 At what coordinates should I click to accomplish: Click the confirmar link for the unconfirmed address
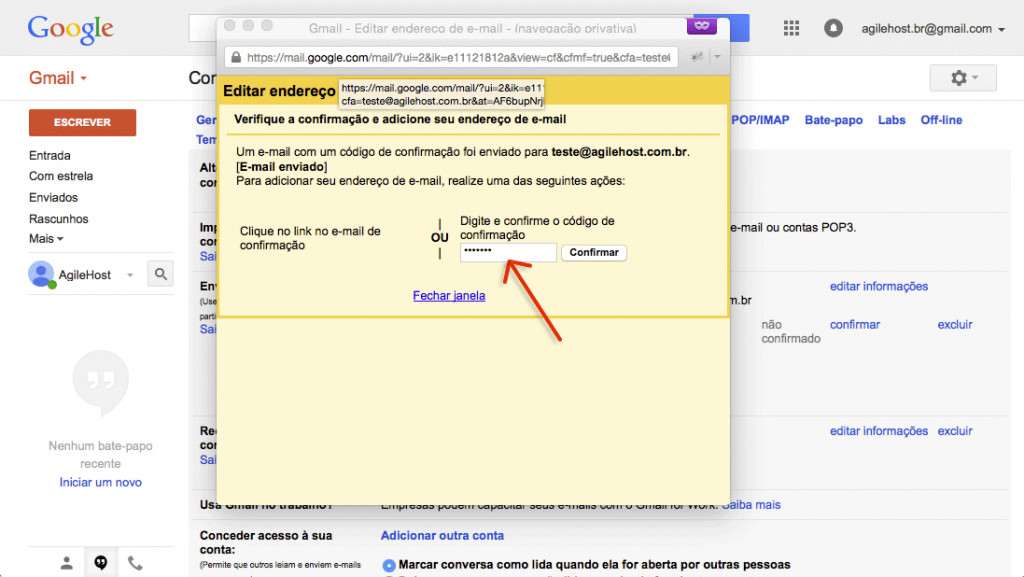(855, 324)
